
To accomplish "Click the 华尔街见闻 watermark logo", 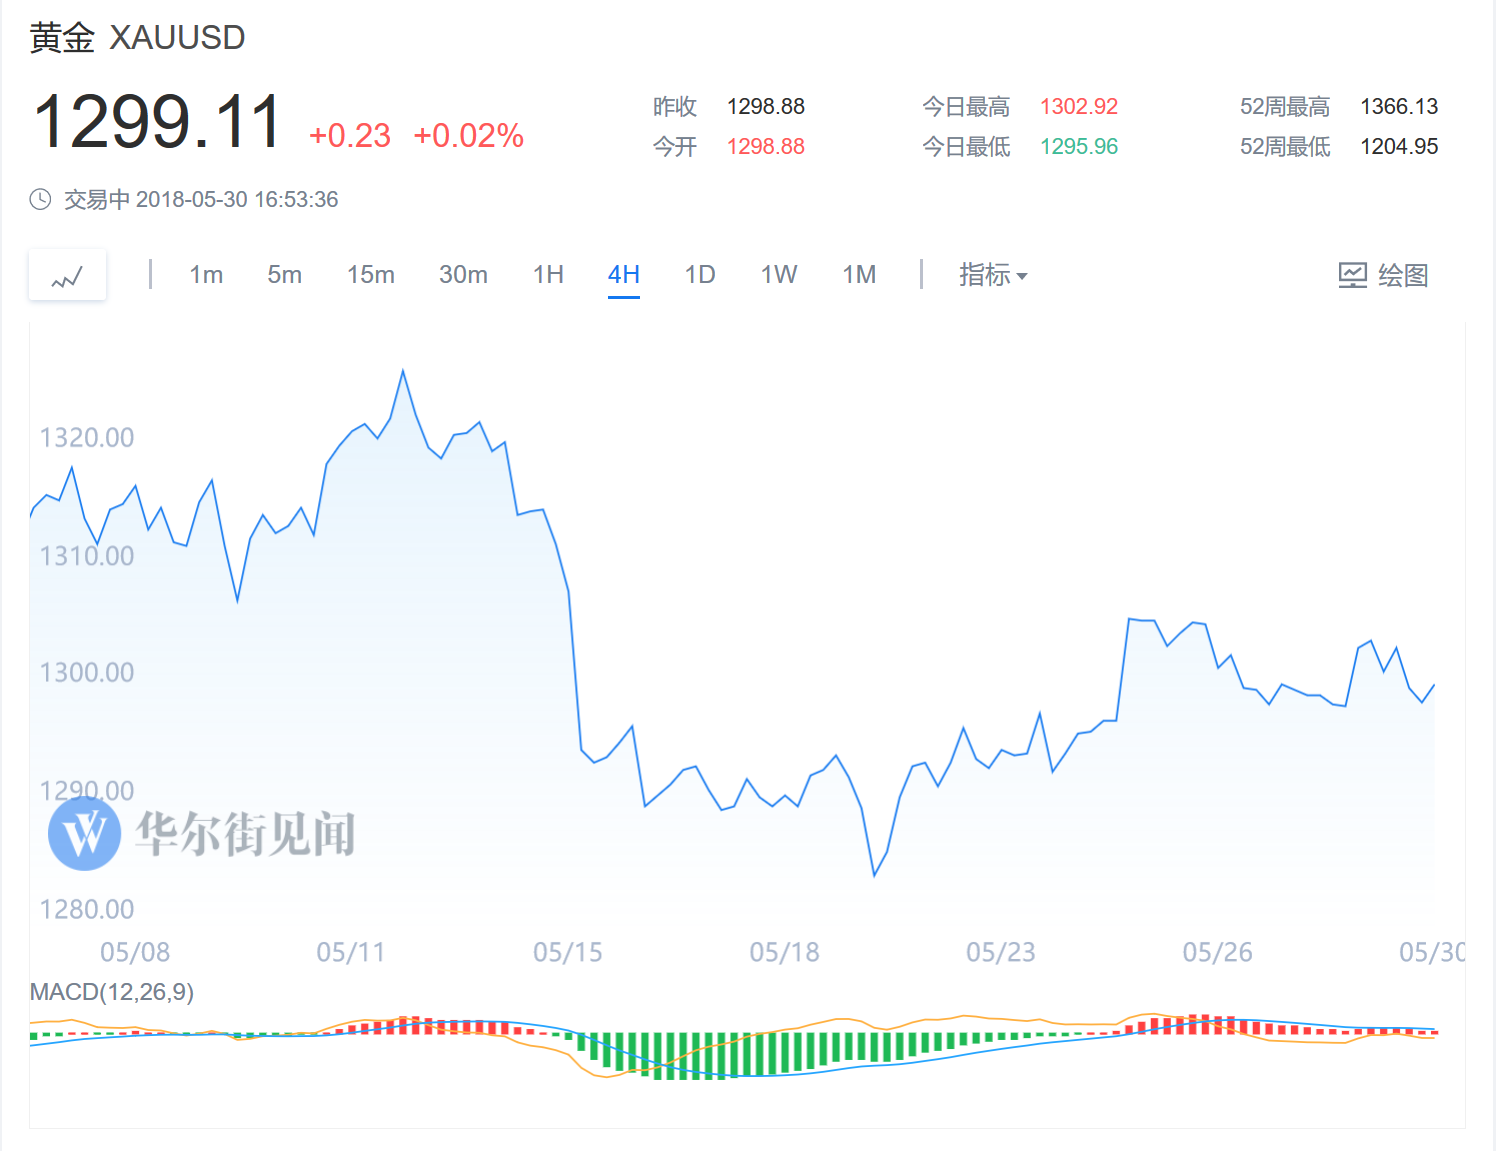I will click(85, 833).
